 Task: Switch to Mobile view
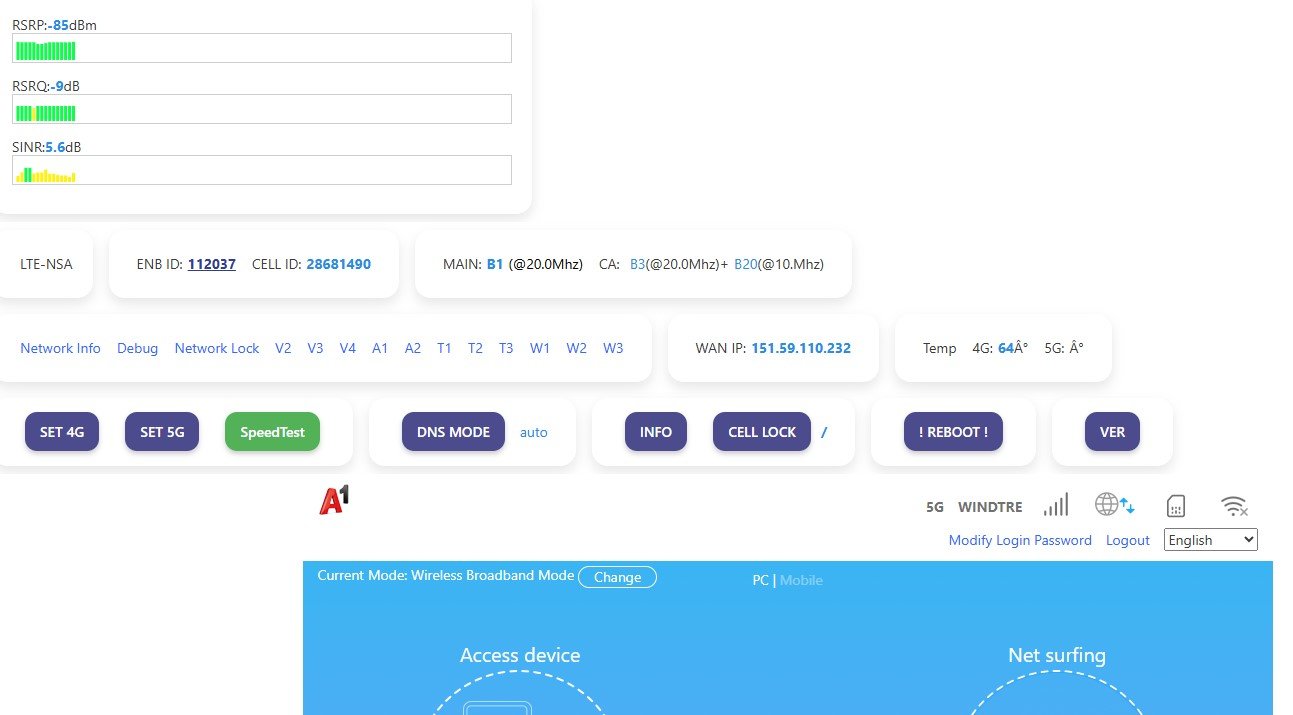tap(801, 580)
